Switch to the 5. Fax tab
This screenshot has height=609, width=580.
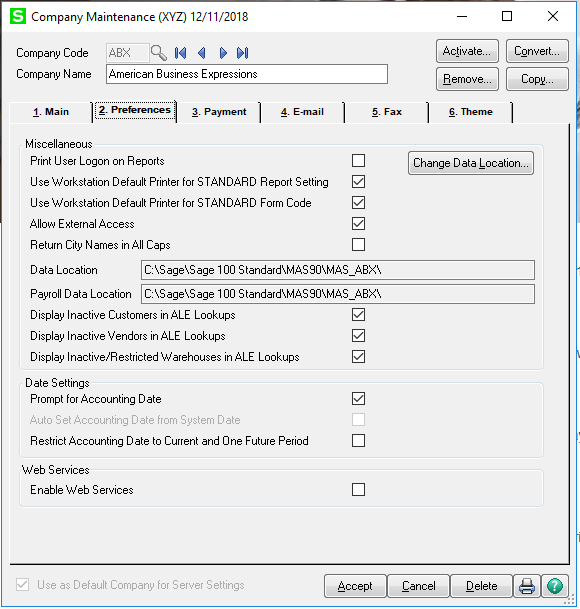tap(387, 112)
